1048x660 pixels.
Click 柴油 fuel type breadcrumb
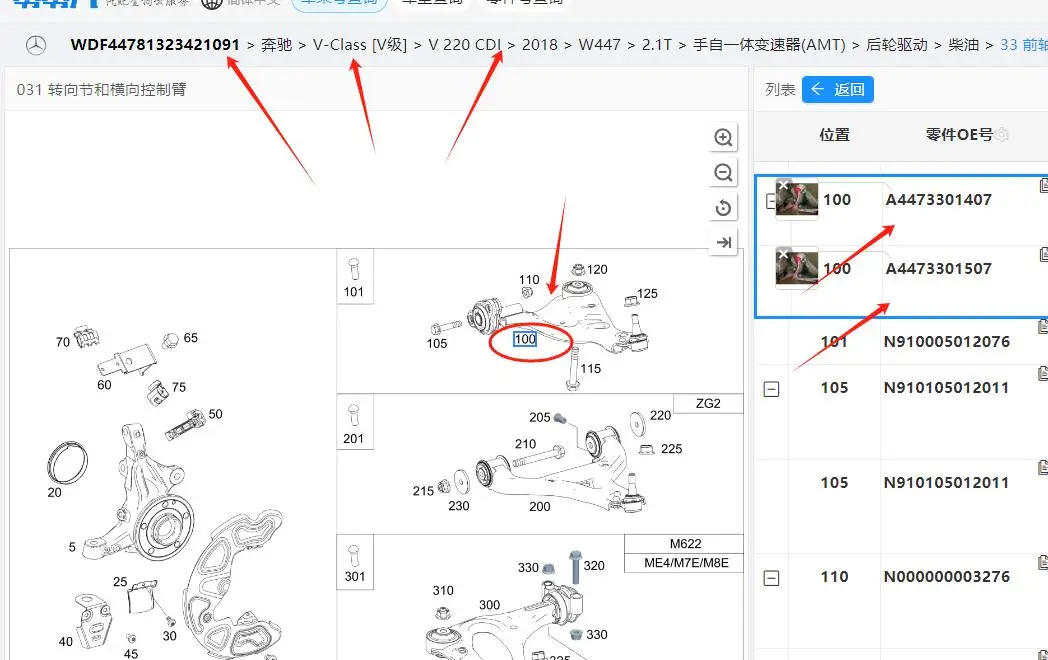click(964, 45)
